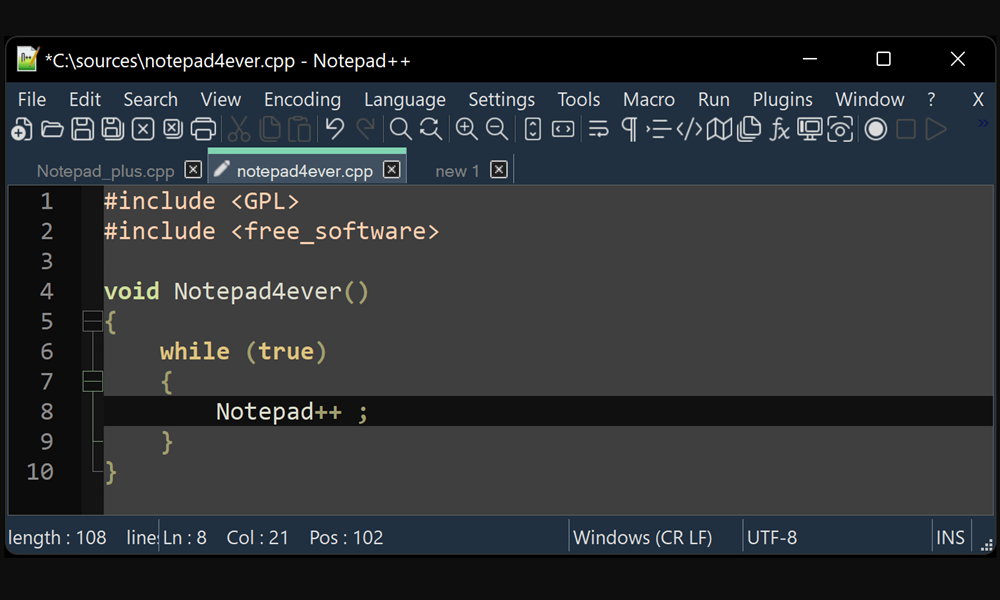Open the Function List fx icon
The image size is (1000, 600).
[779, 129]
